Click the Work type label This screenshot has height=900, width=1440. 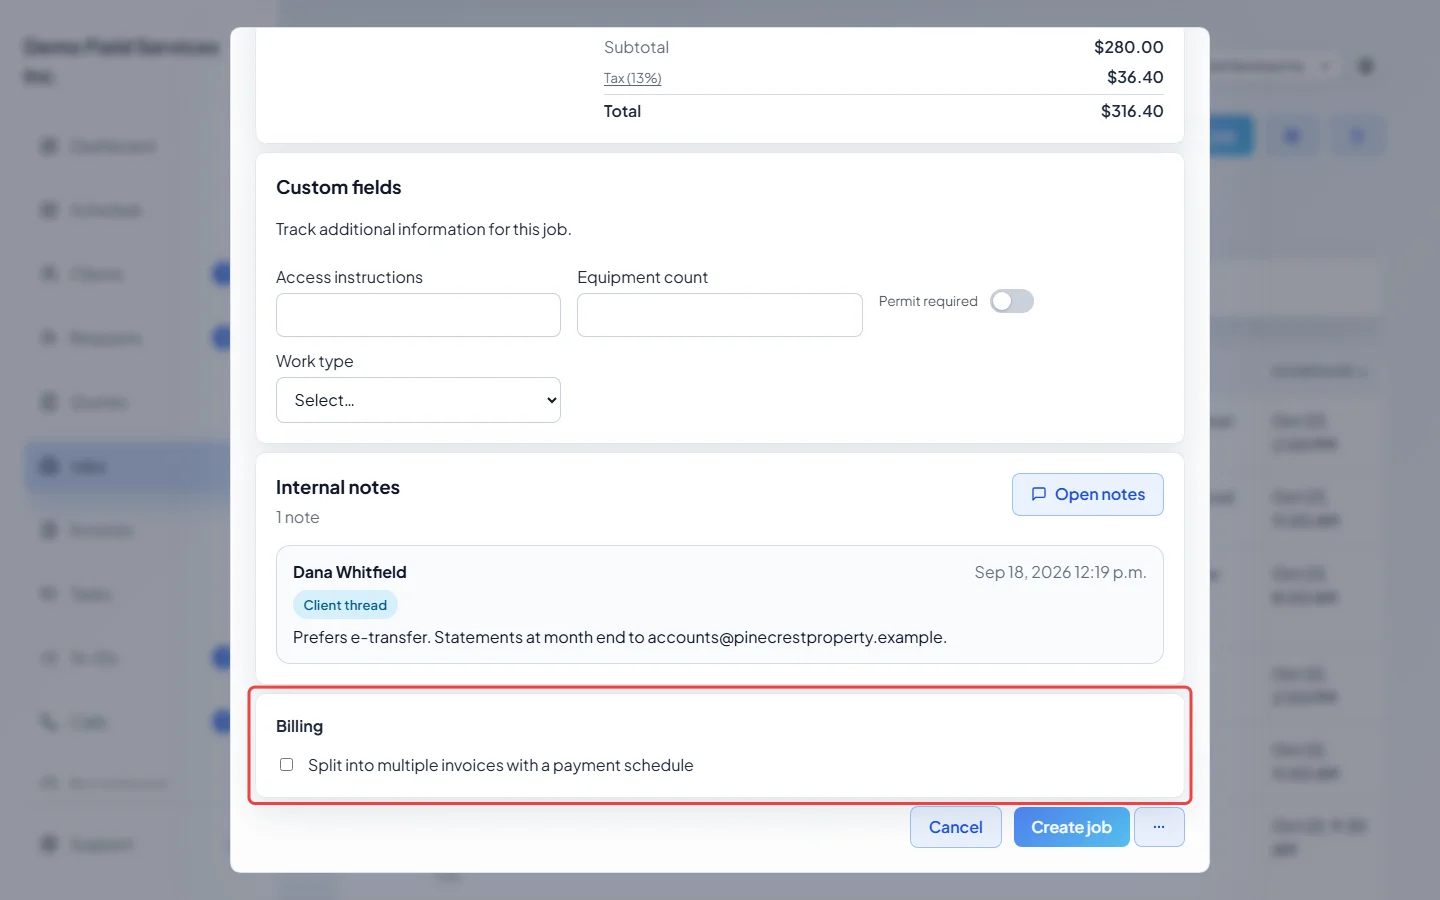coord(315,361)
